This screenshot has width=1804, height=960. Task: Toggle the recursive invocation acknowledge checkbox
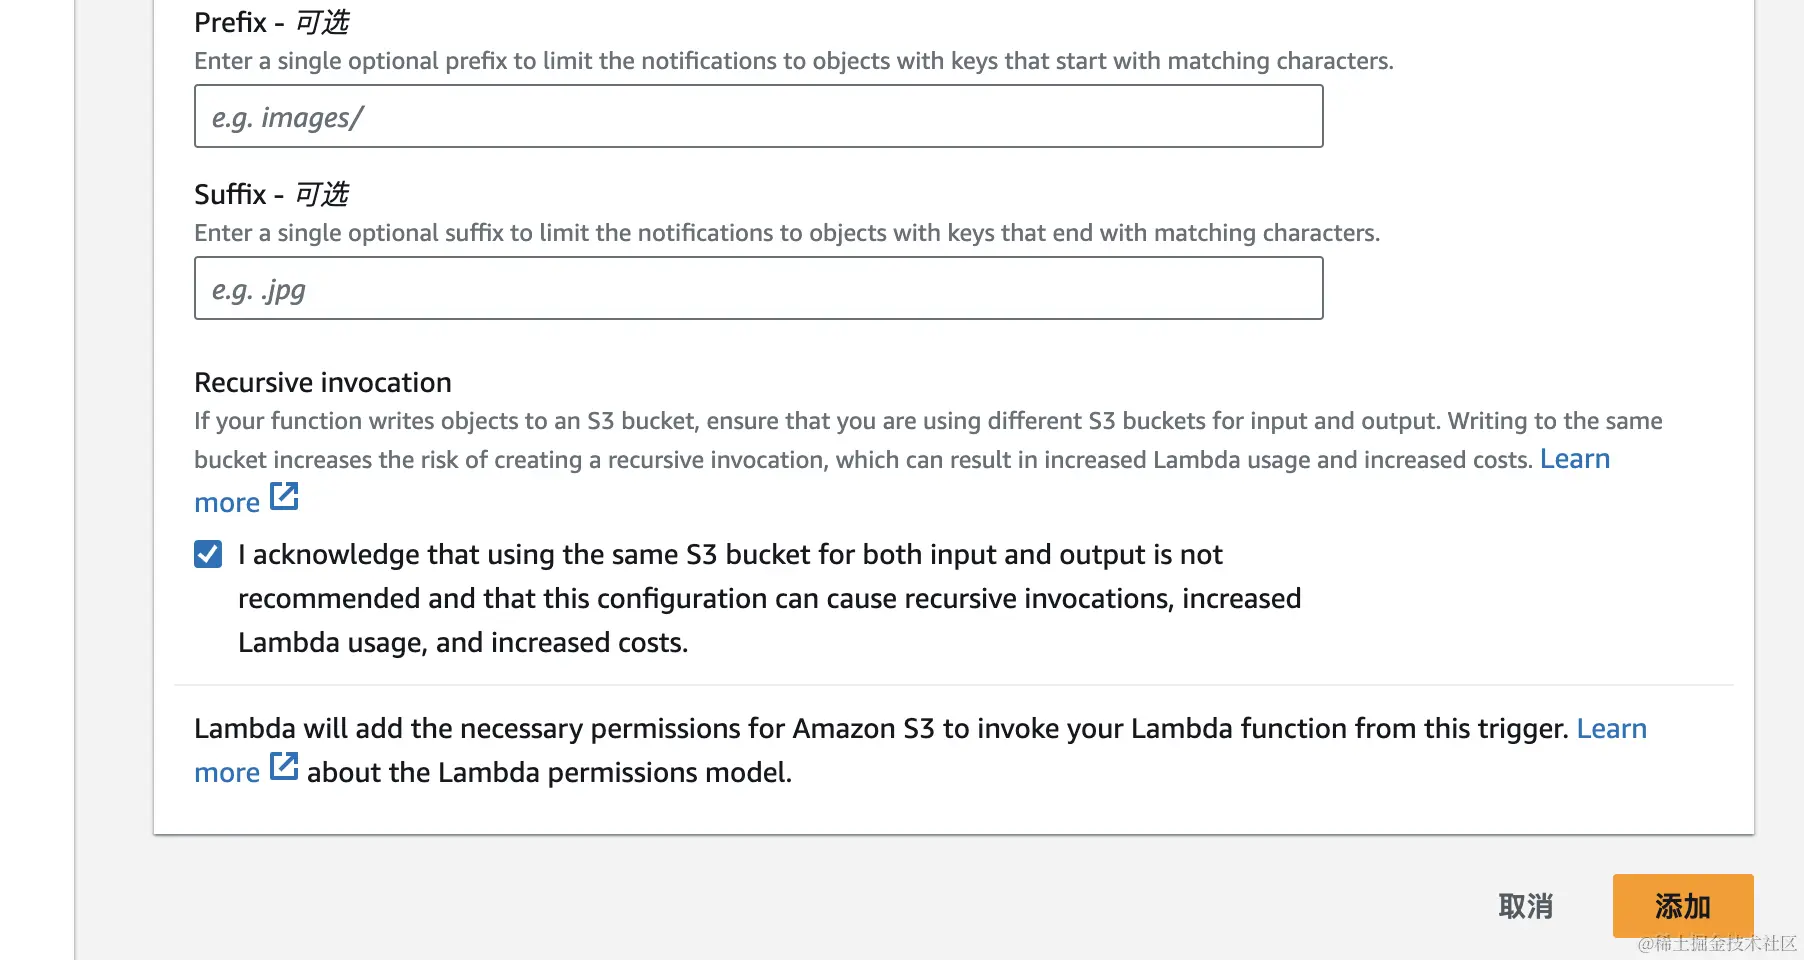click(208, 554)
